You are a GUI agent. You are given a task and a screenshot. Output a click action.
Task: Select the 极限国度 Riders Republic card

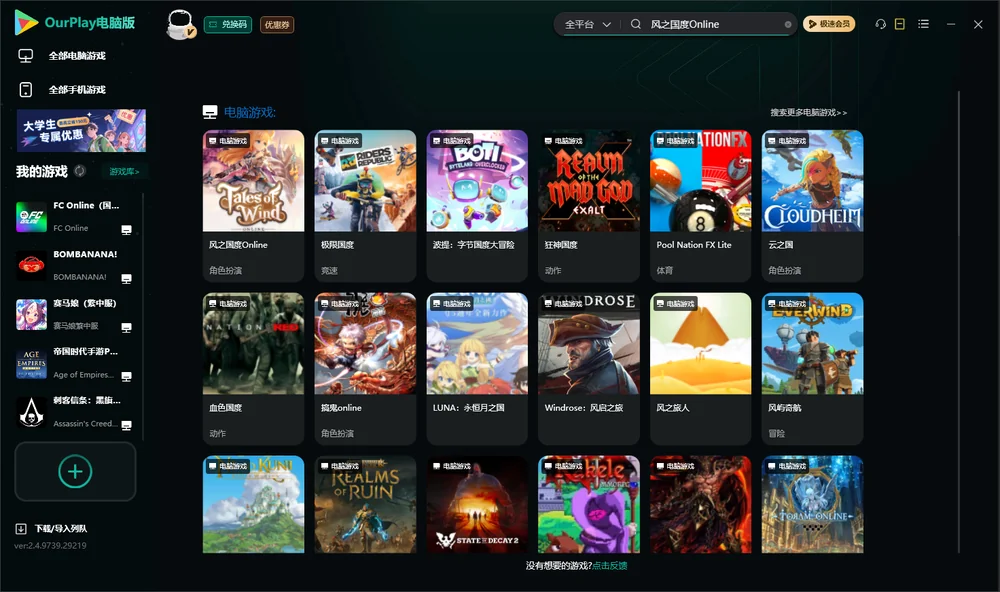tap(365, 205)
